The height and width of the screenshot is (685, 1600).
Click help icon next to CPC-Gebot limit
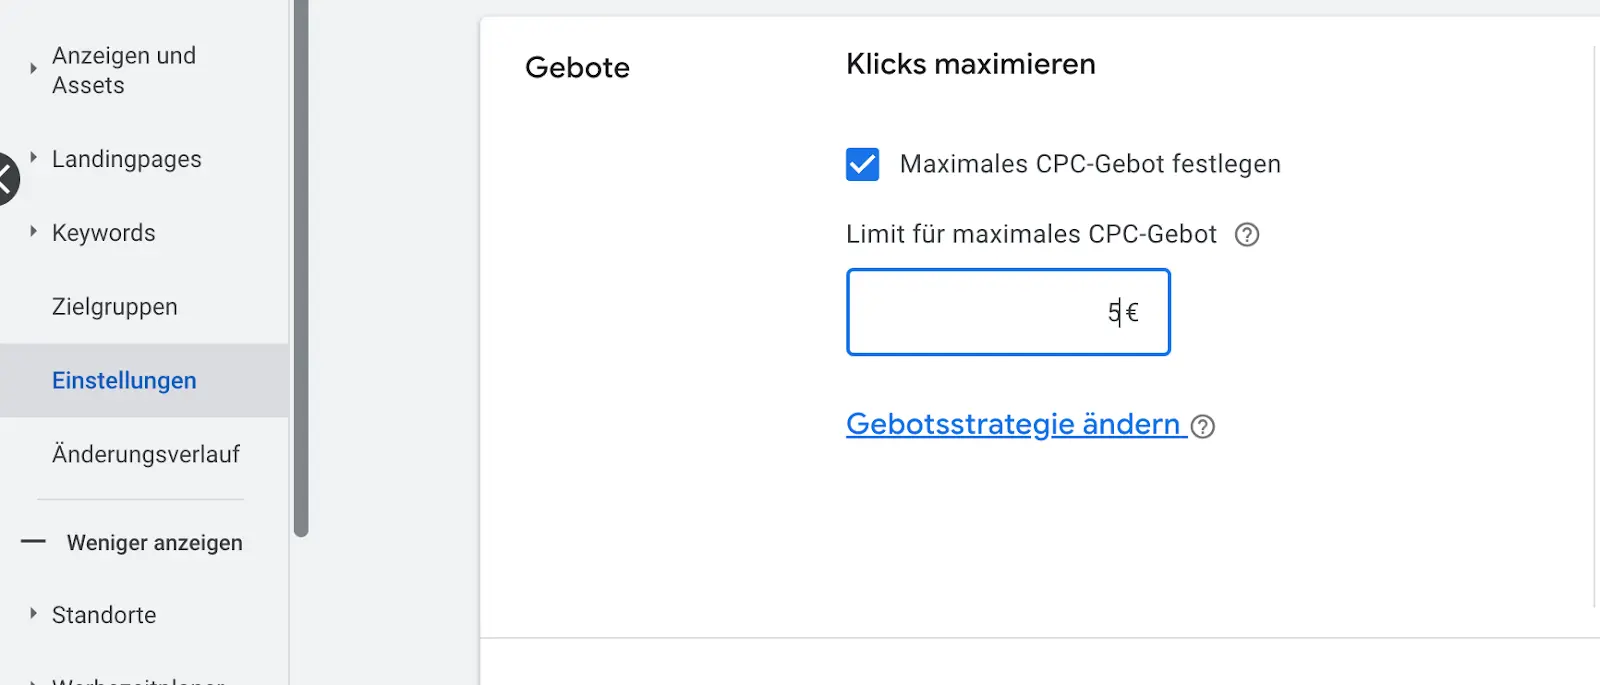[1247, 235]
